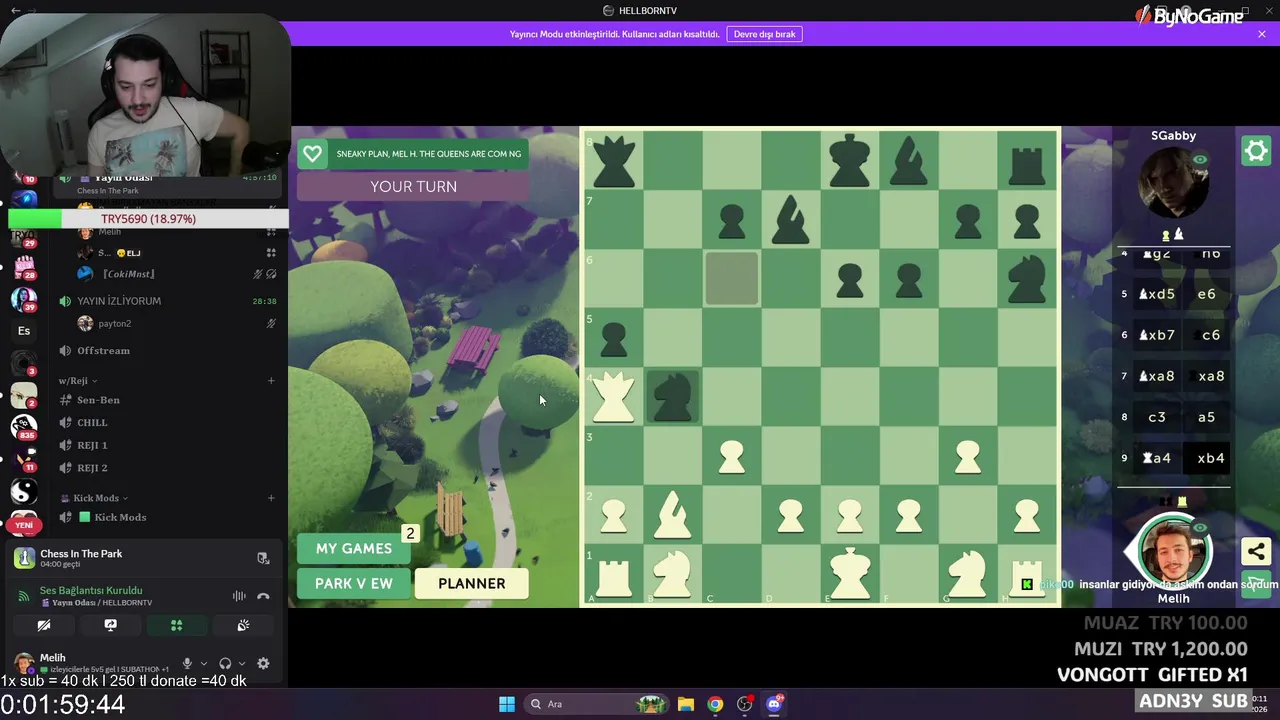Image resolution: width=1280 pixels, height=720 pixels.
Task: Select the white bishop on b2
Action: [x=673, y=513]
